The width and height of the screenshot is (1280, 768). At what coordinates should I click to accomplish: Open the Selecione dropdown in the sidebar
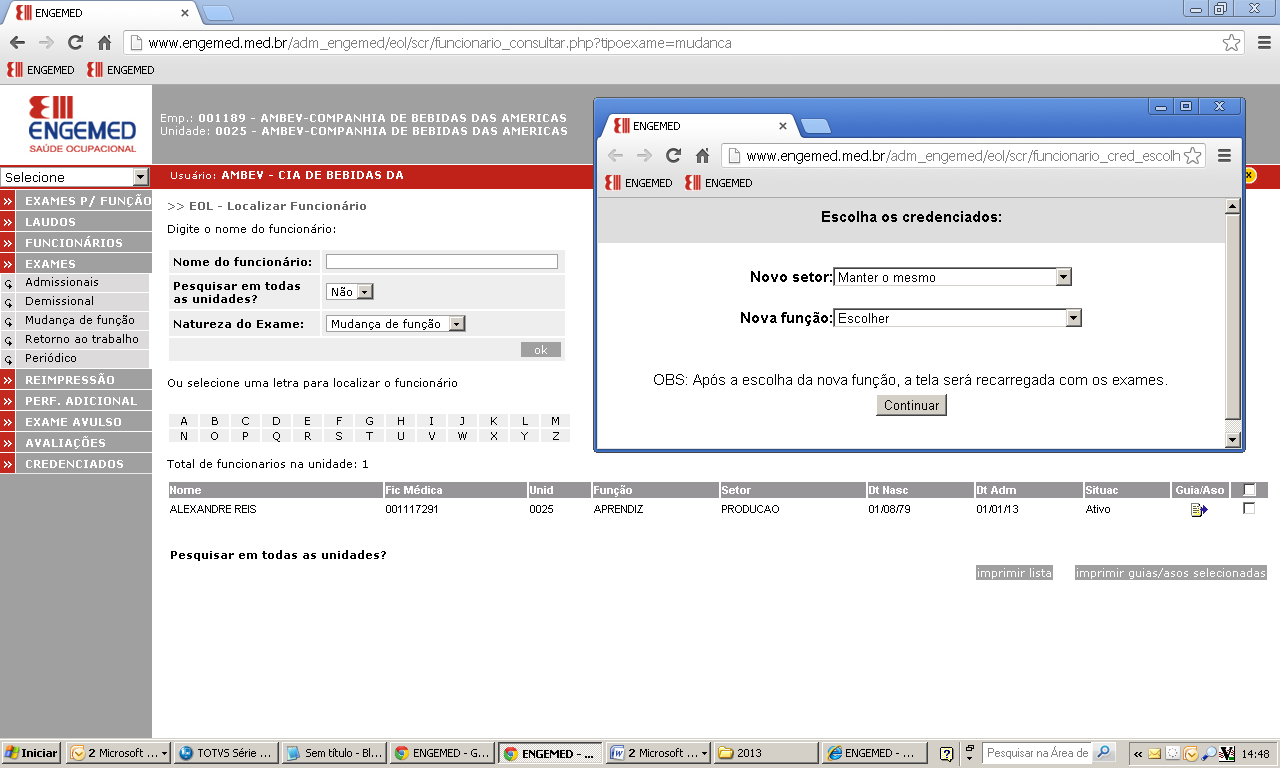(x=75, y=177)
